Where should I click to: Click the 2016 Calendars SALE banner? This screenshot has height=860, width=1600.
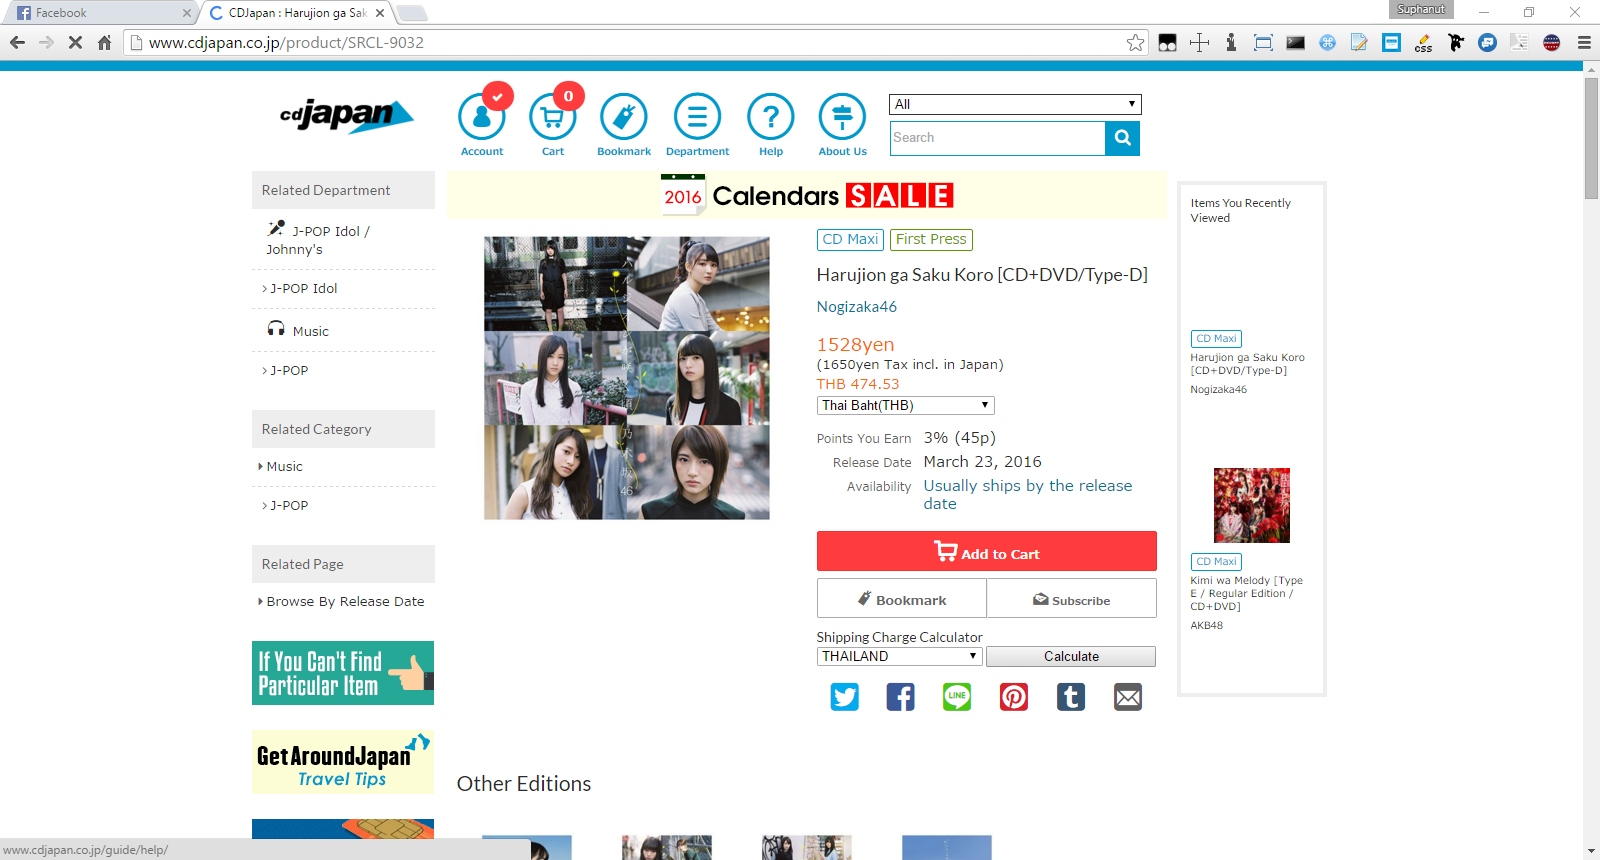(807, 195)
